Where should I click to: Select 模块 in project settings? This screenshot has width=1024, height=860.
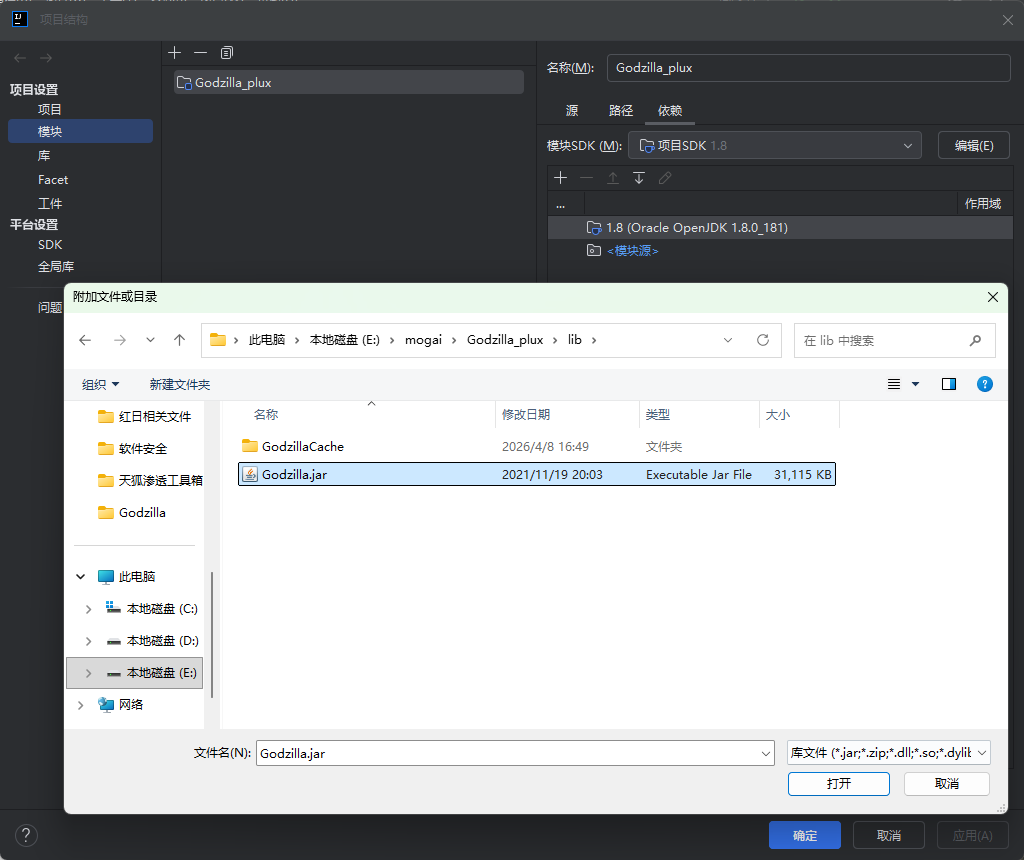(x=80, y=131)
